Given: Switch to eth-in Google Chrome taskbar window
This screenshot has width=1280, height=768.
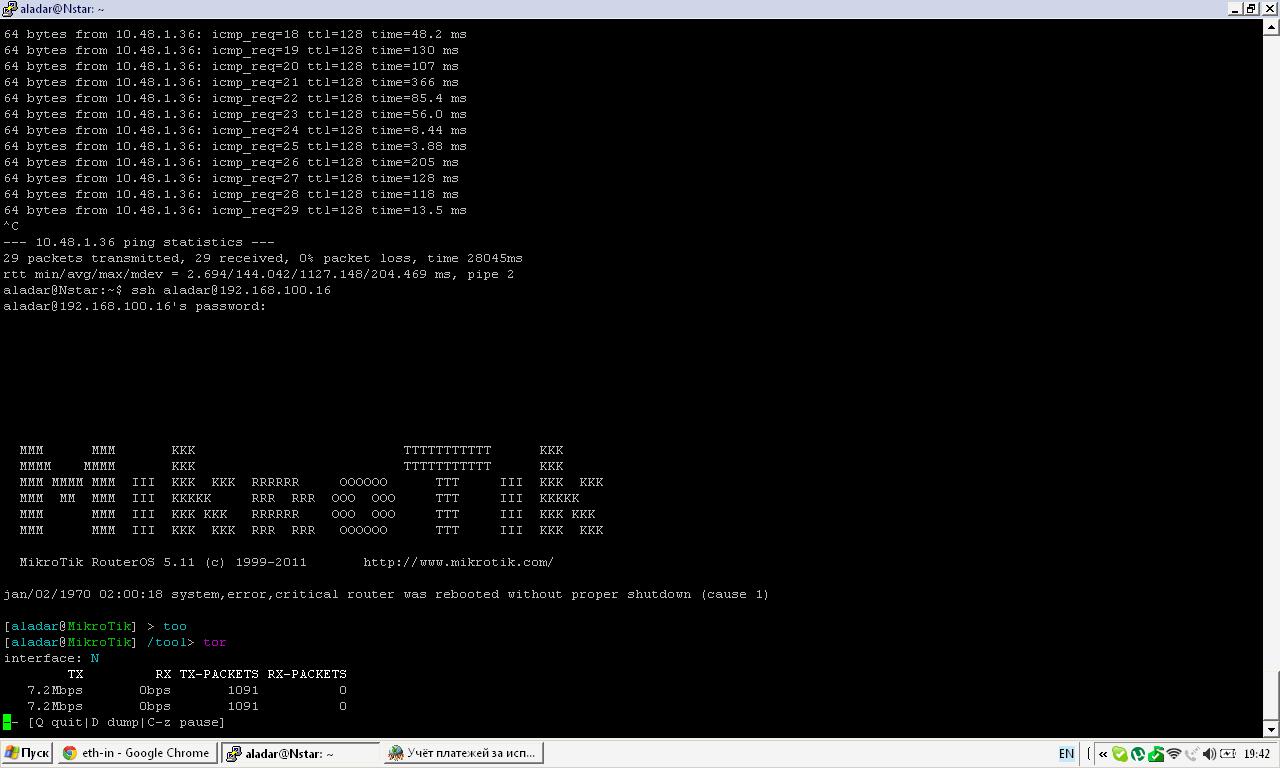Looking at the screenshot, I should 137,753.
